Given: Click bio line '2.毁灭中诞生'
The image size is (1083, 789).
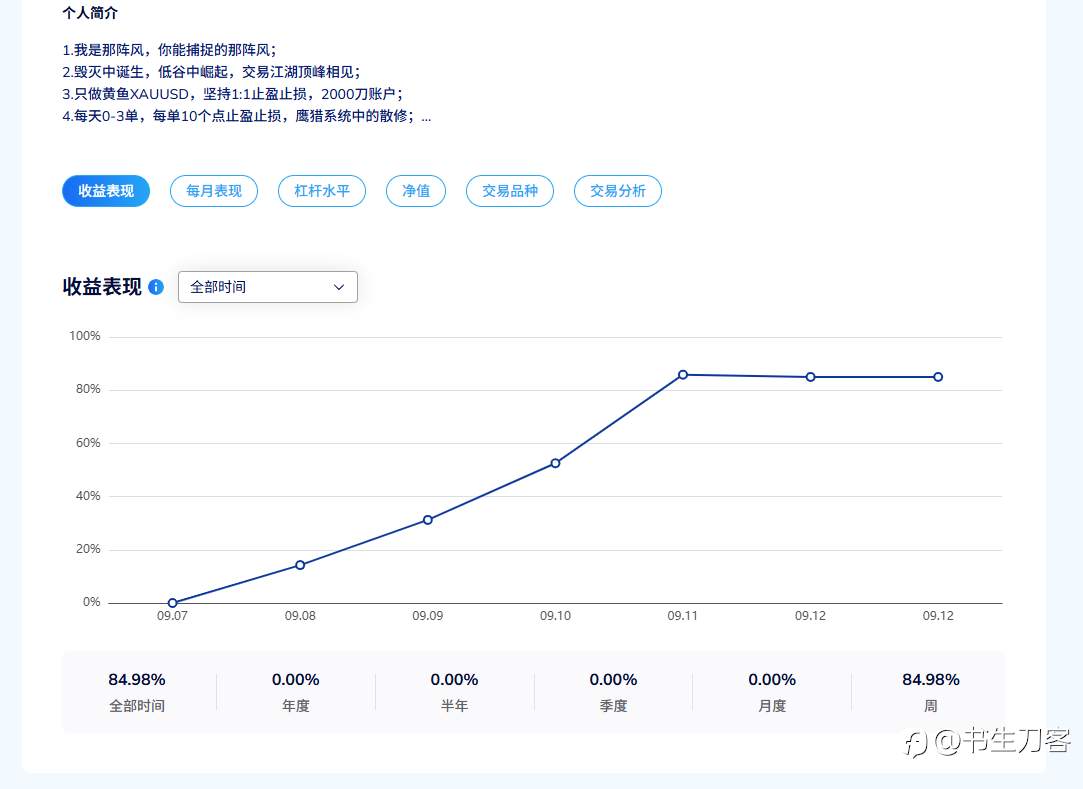Looking at the screenshot, I should point(211,72).
